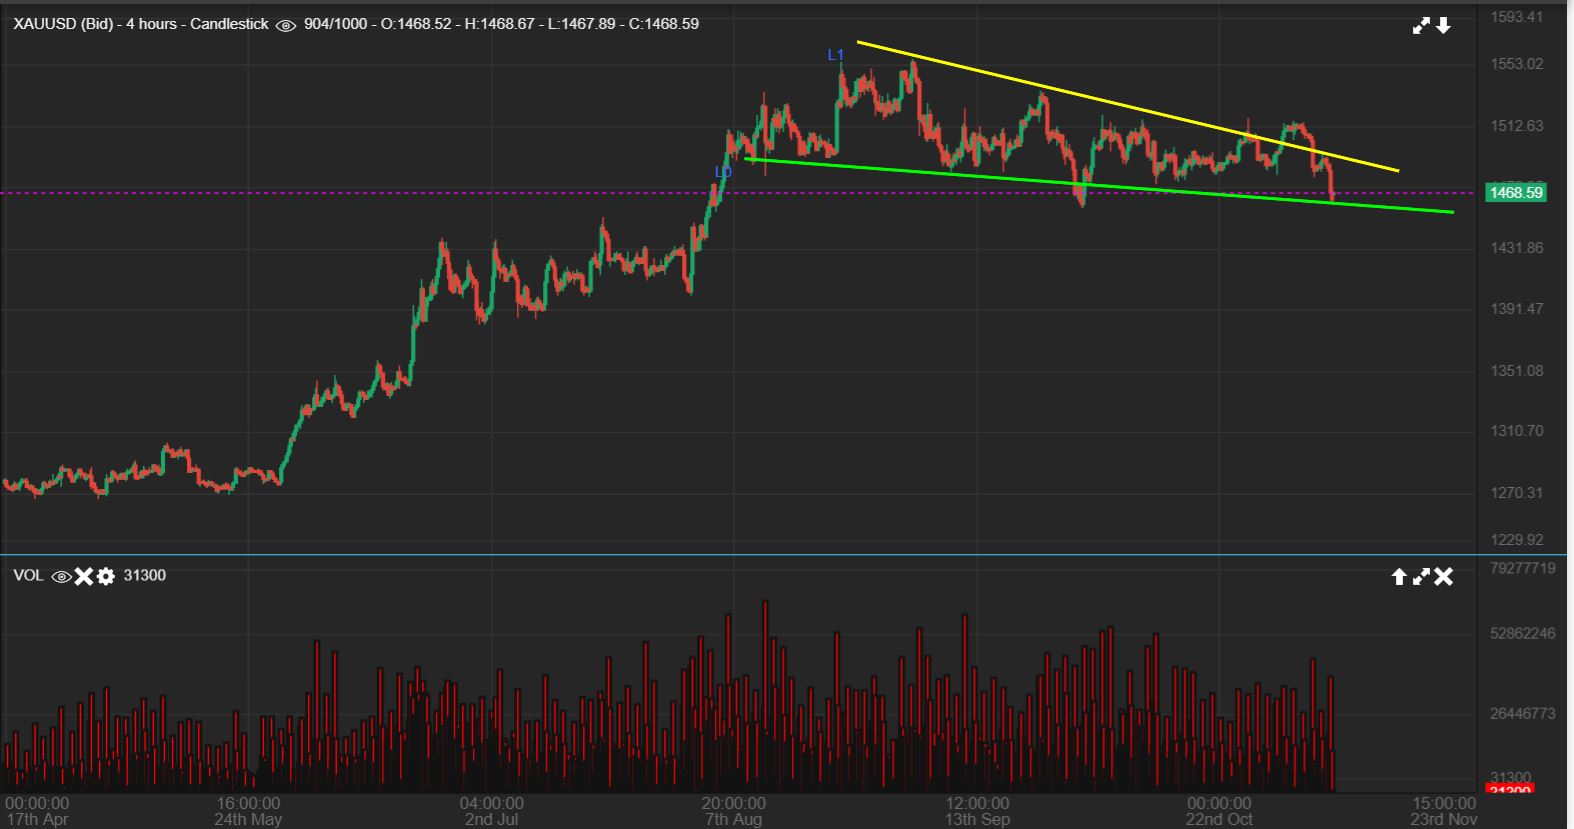This screenshot has height=829, width=1574.
Task: Click the 904/1000 bar count readout
Action: [335, 24]
